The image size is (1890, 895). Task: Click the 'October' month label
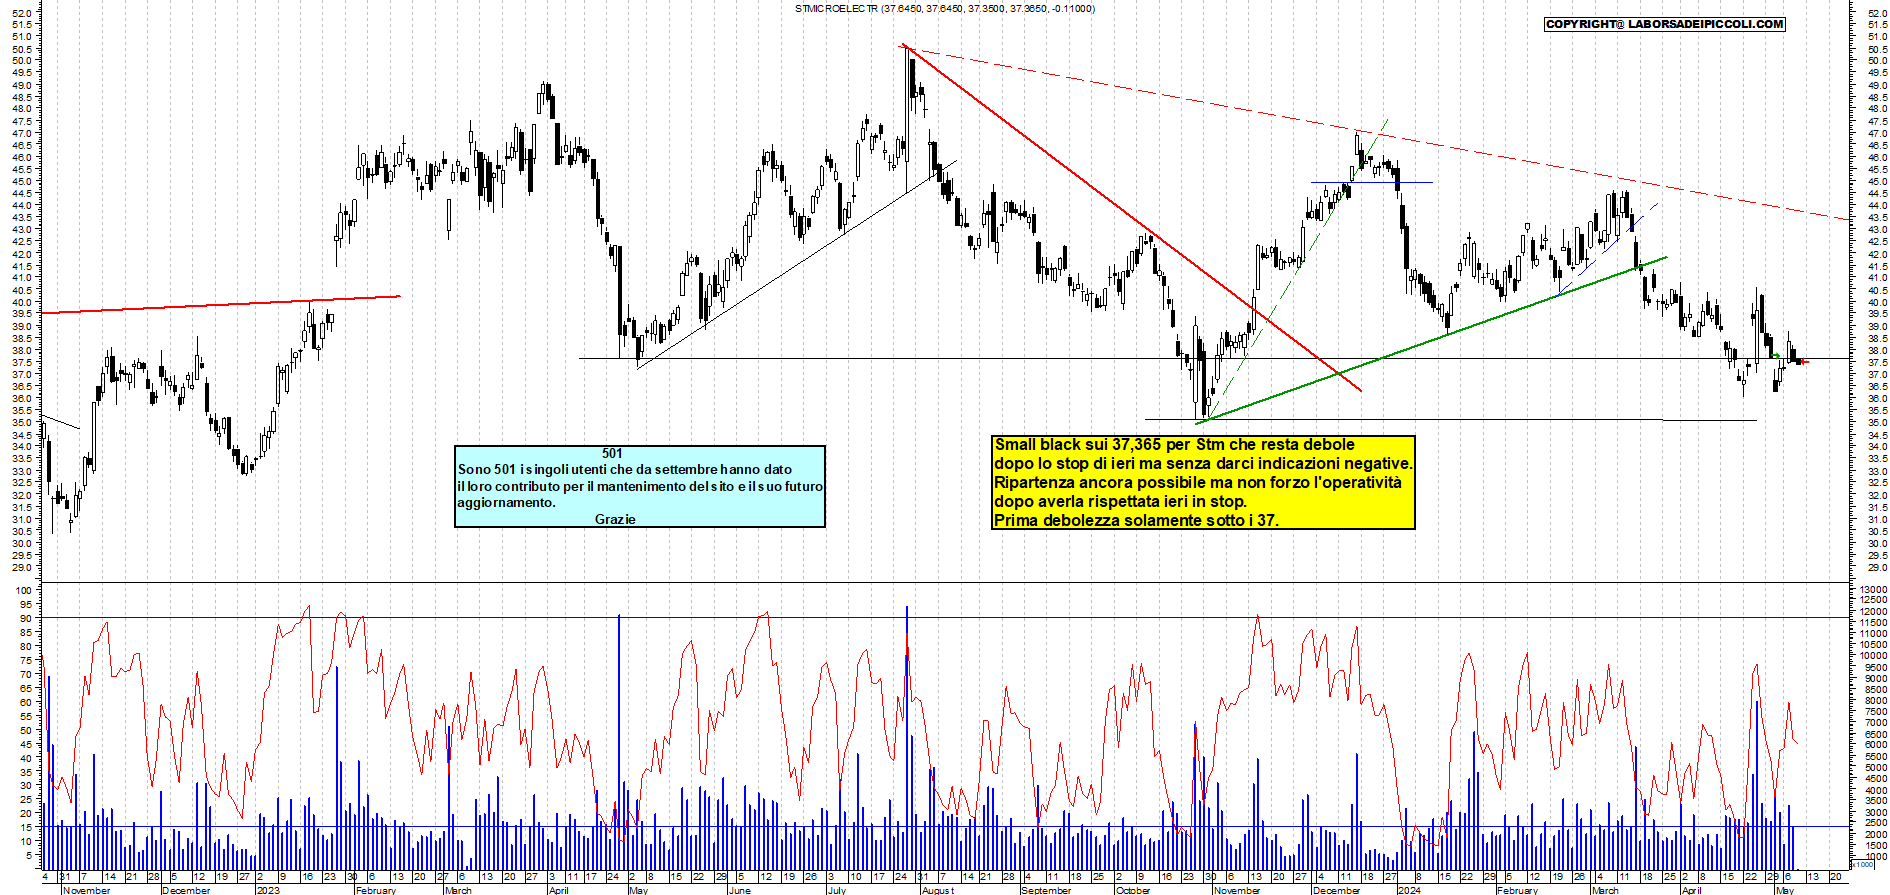1133,890
